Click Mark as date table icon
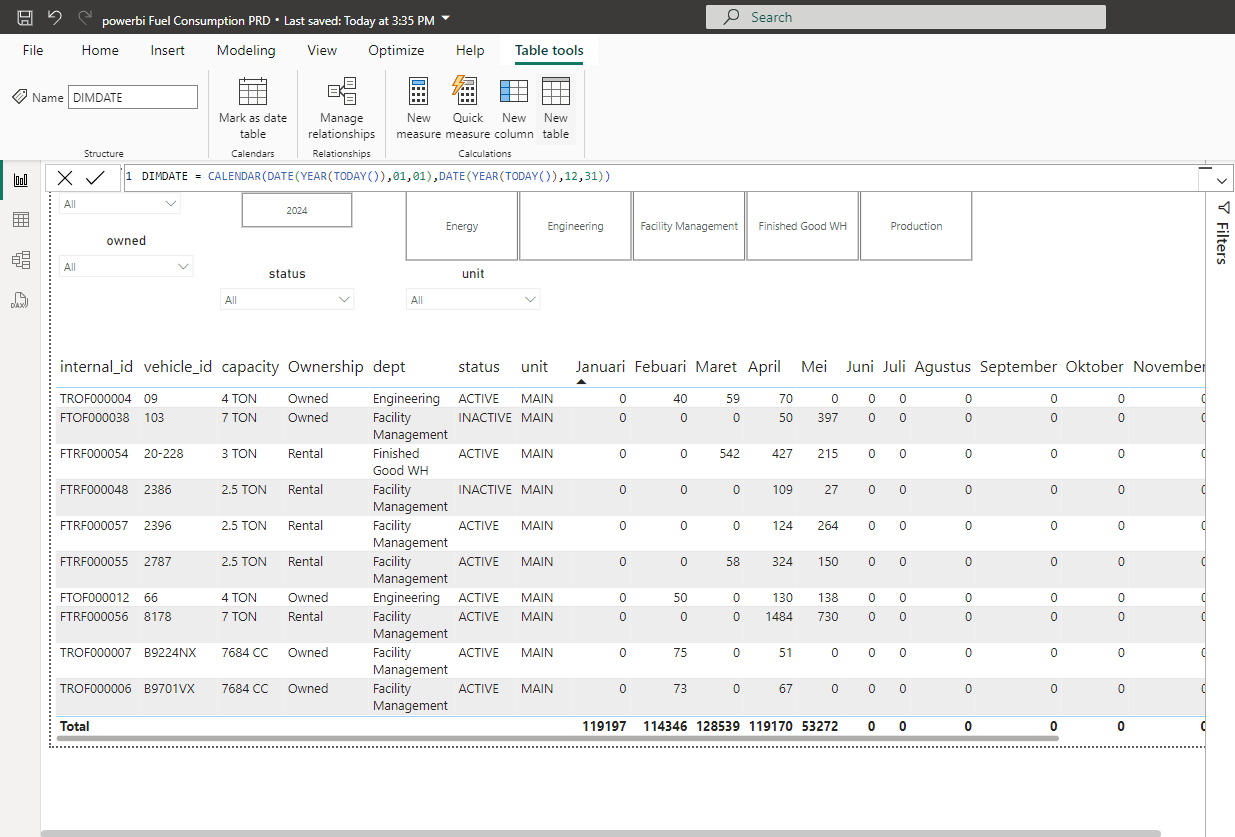1235x837 pixels. 253,92
